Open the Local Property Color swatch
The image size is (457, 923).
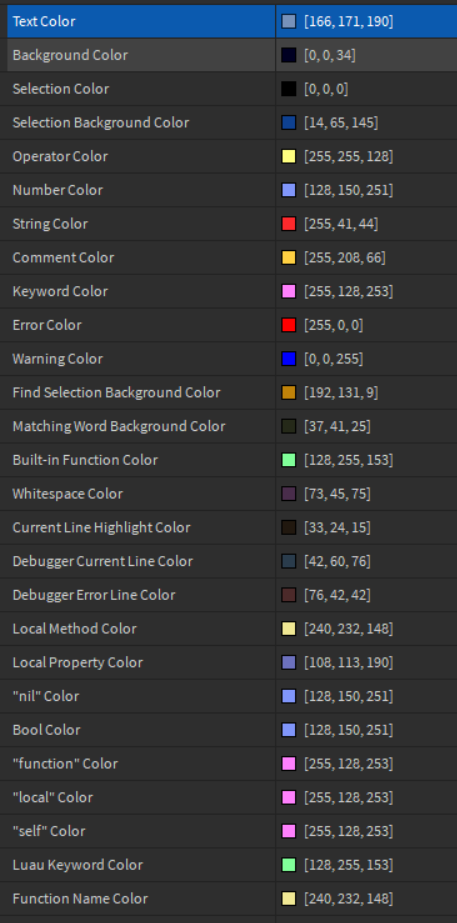(x=289, y=663)
